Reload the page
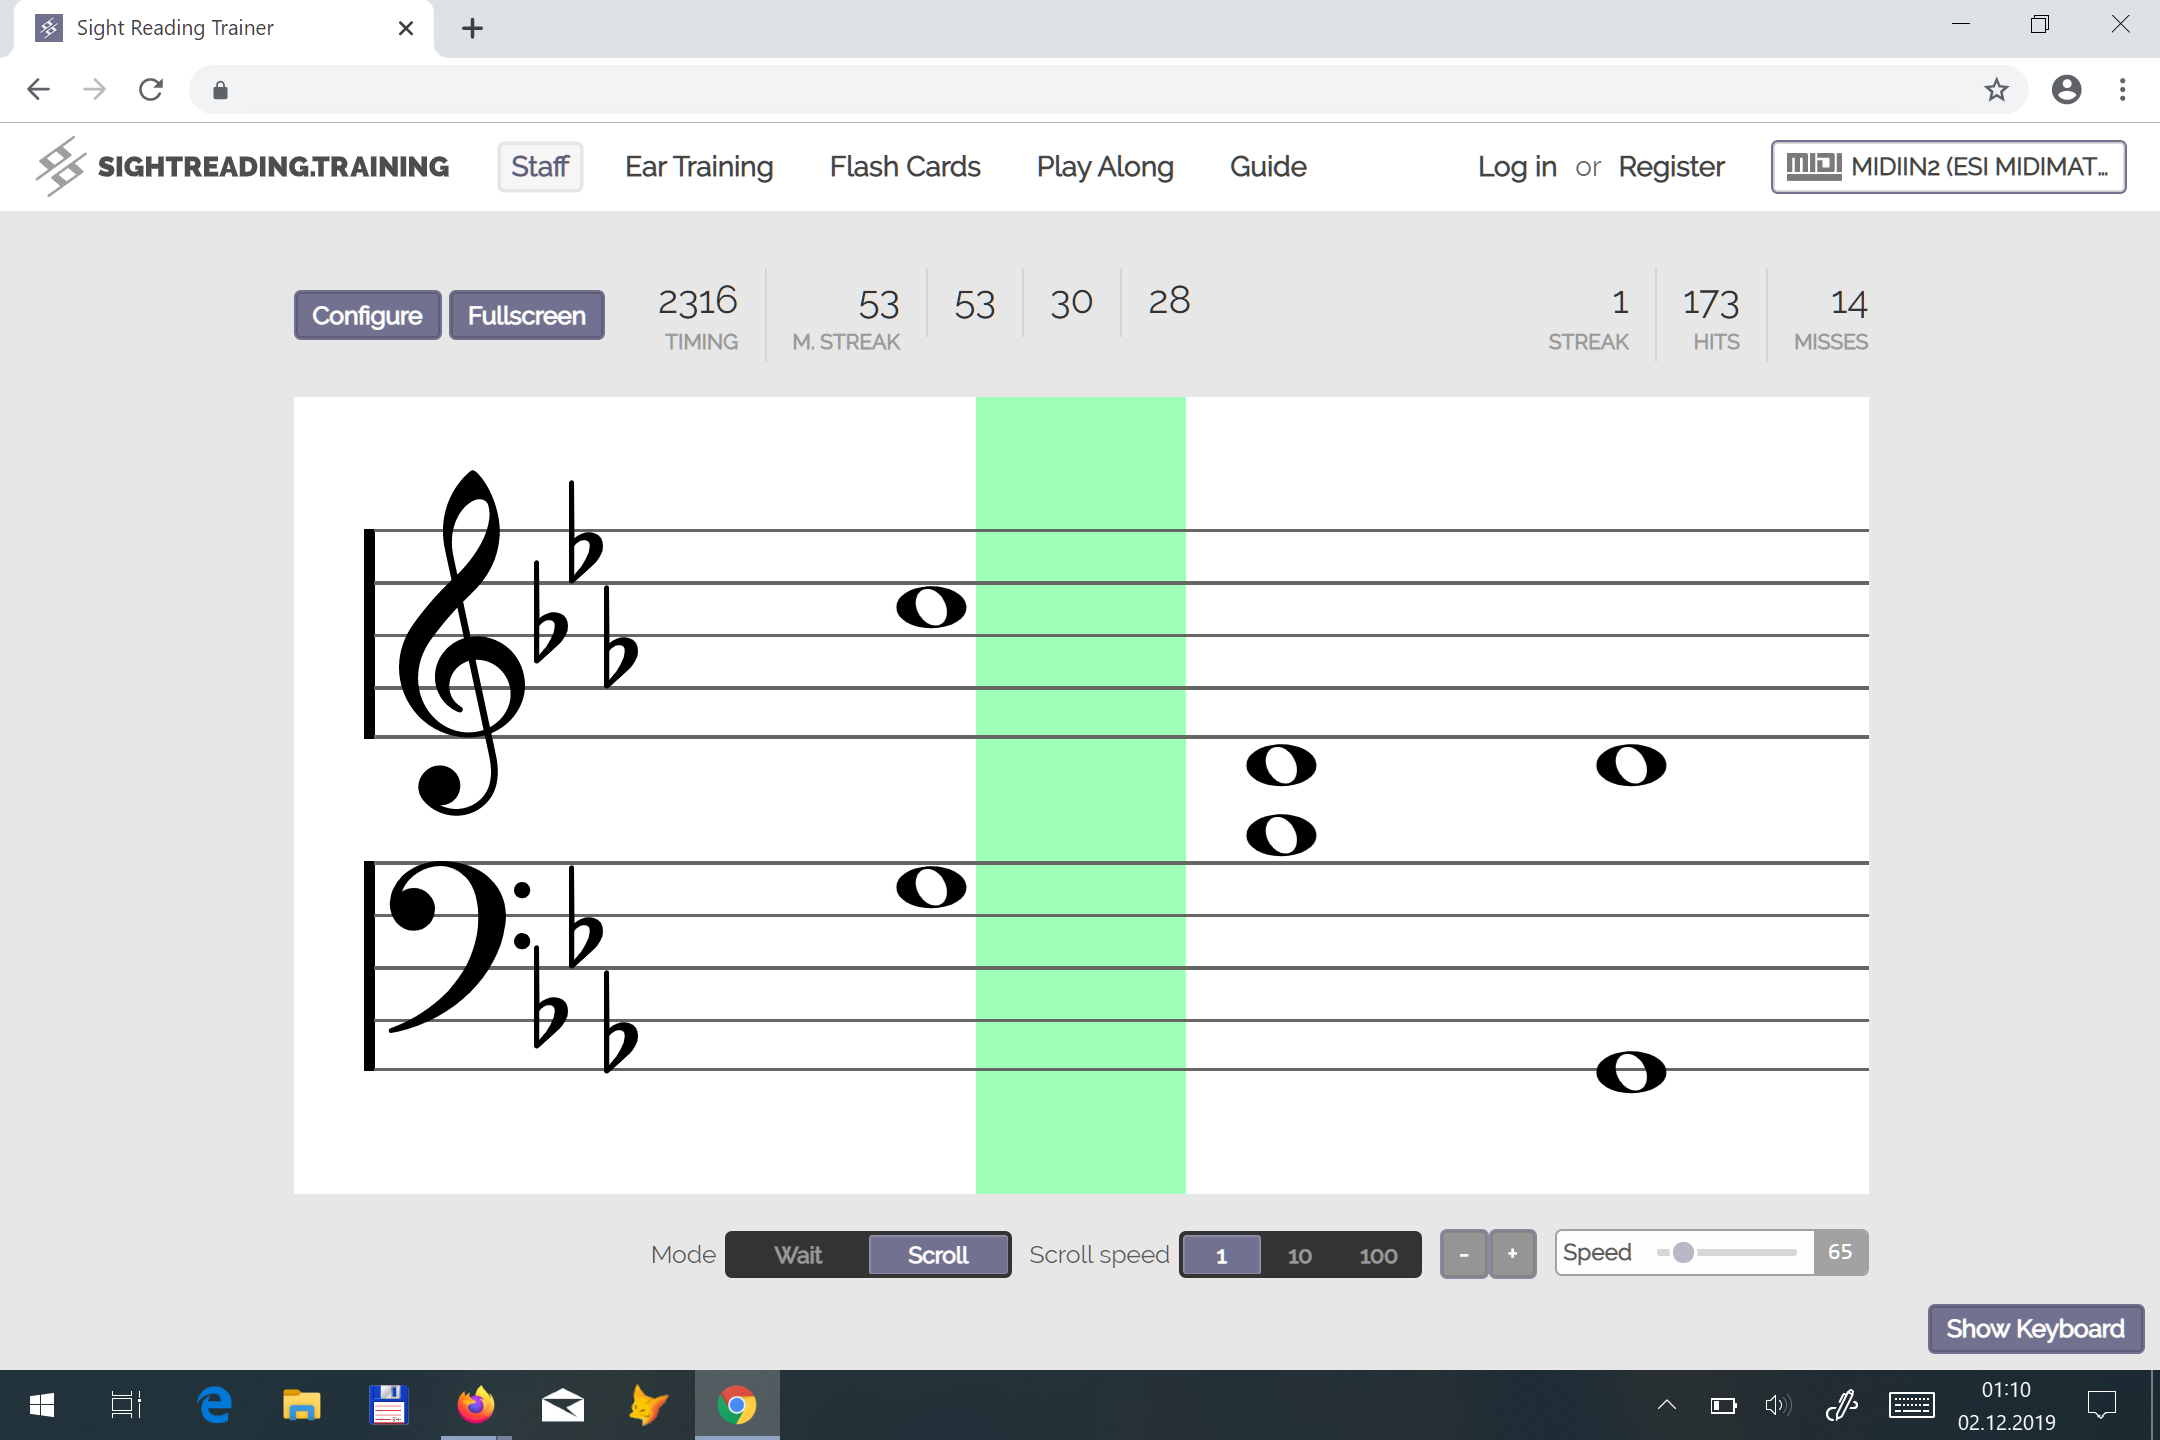 coord(151,90)
